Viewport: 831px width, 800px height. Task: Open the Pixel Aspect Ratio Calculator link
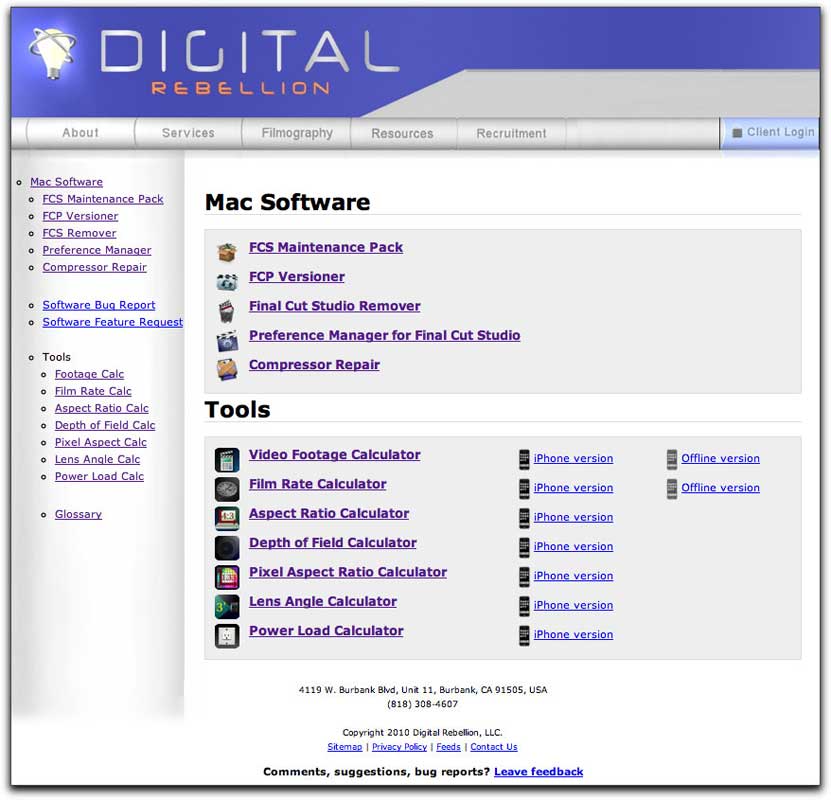[x=348, y=572]
